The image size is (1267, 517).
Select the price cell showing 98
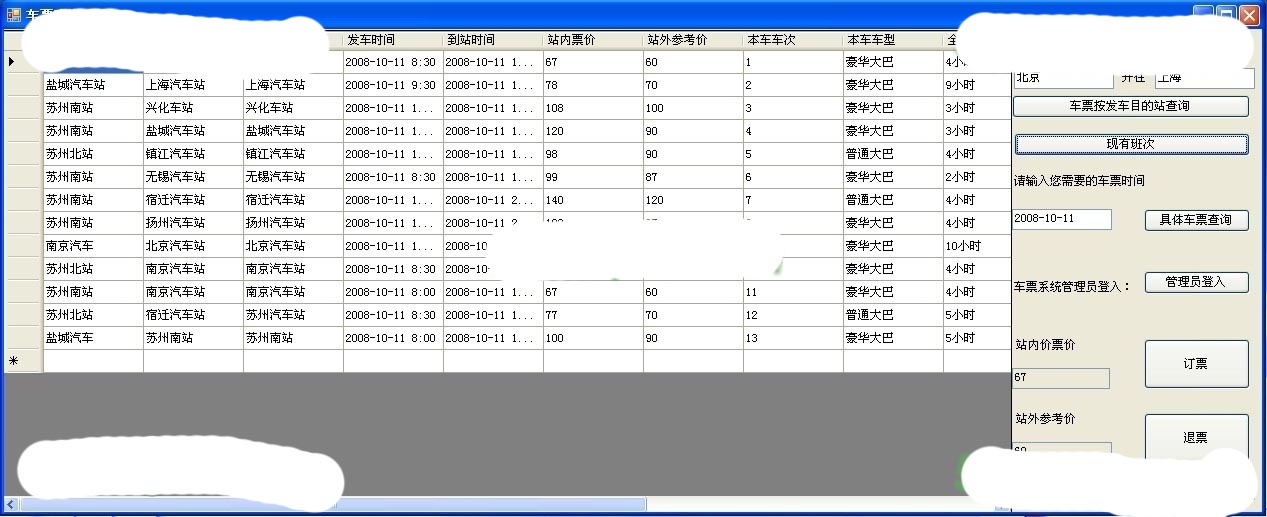tap(593, 154)
